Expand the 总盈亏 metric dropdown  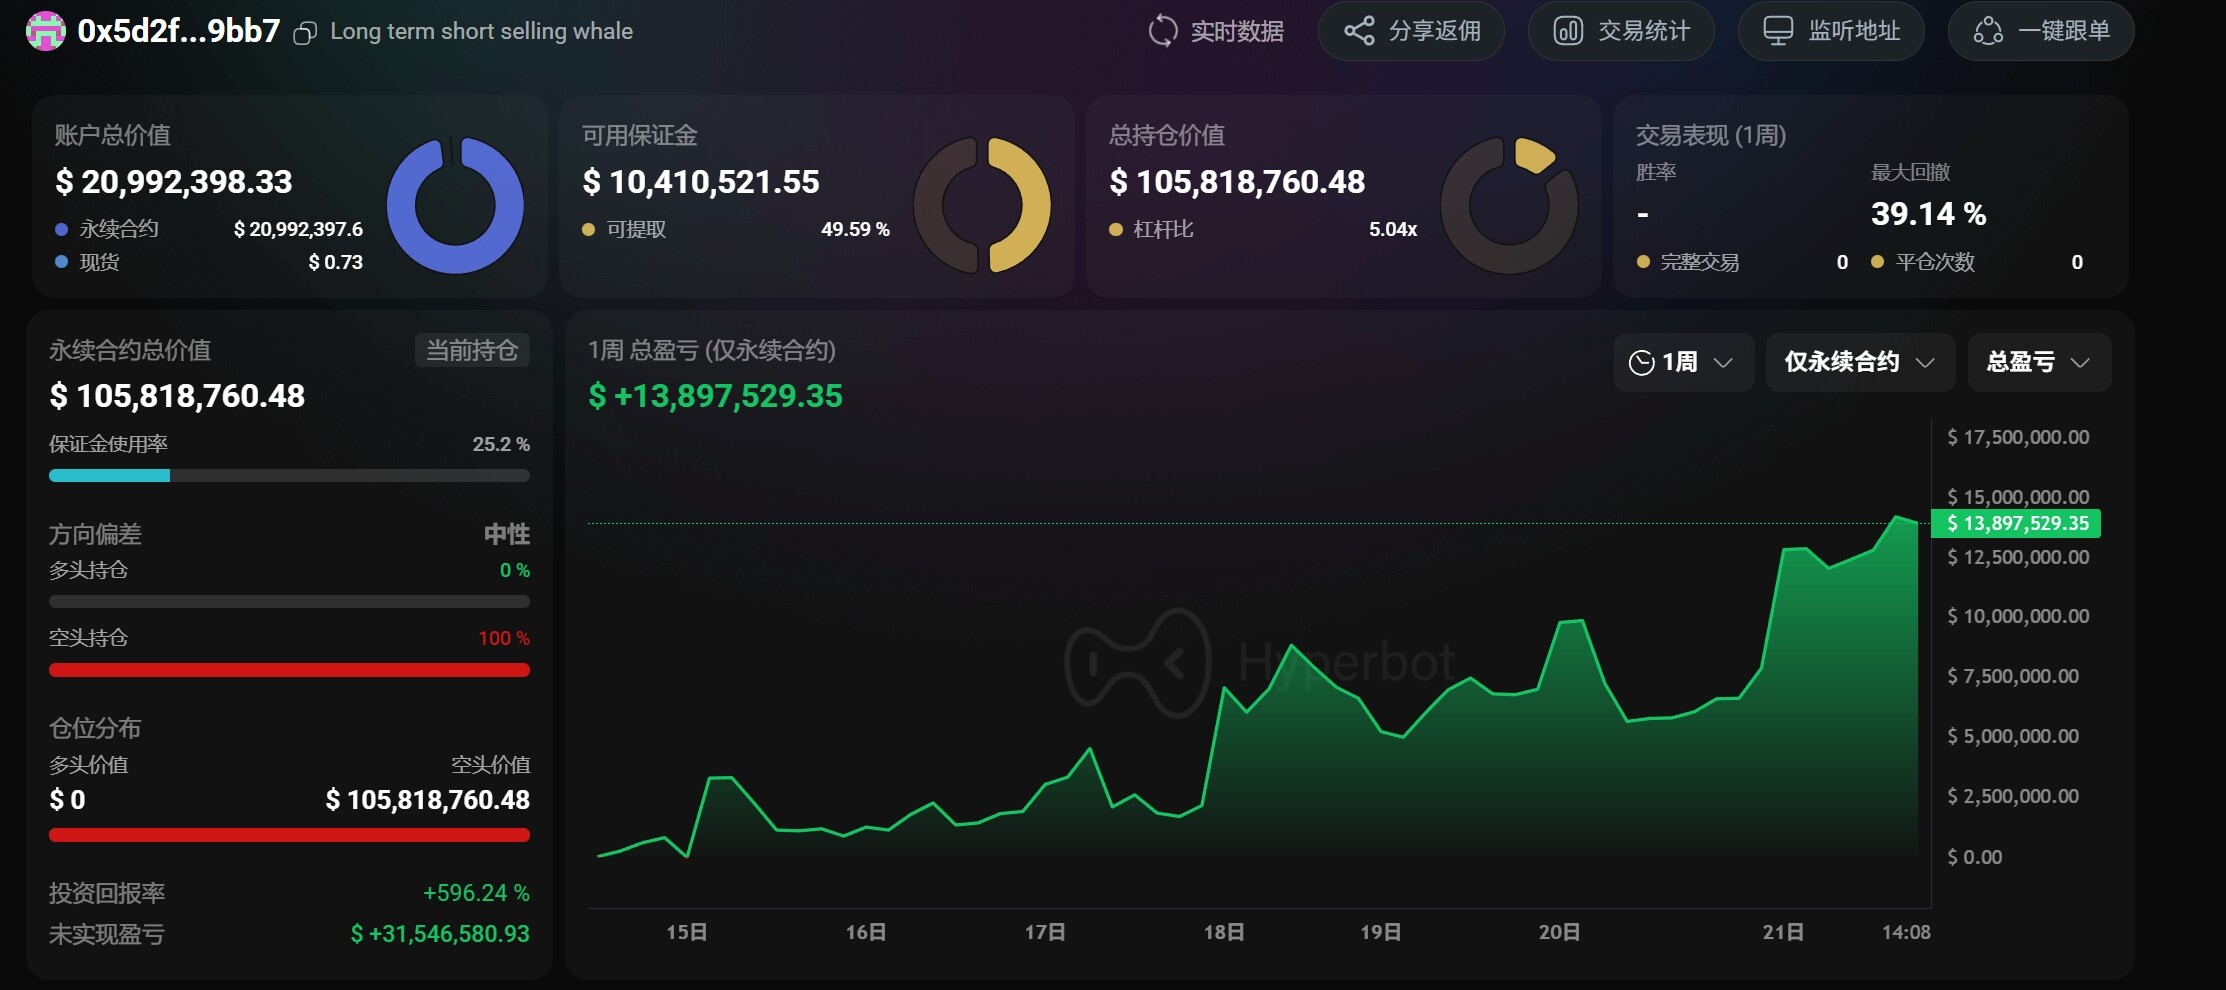(2038, 362)
